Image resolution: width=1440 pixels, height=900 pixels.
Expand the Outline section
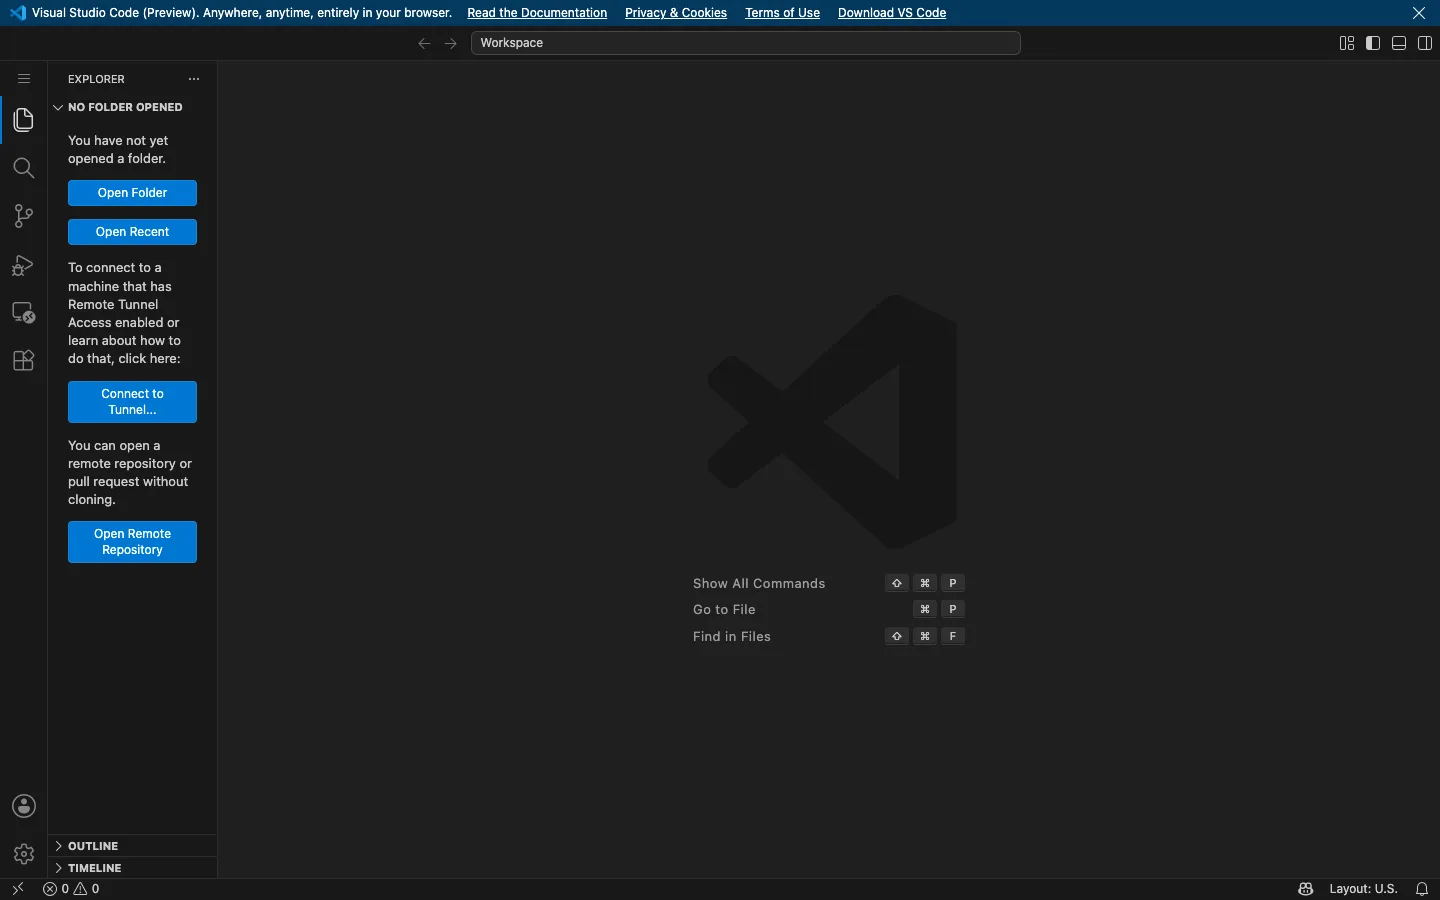point(133,846)
